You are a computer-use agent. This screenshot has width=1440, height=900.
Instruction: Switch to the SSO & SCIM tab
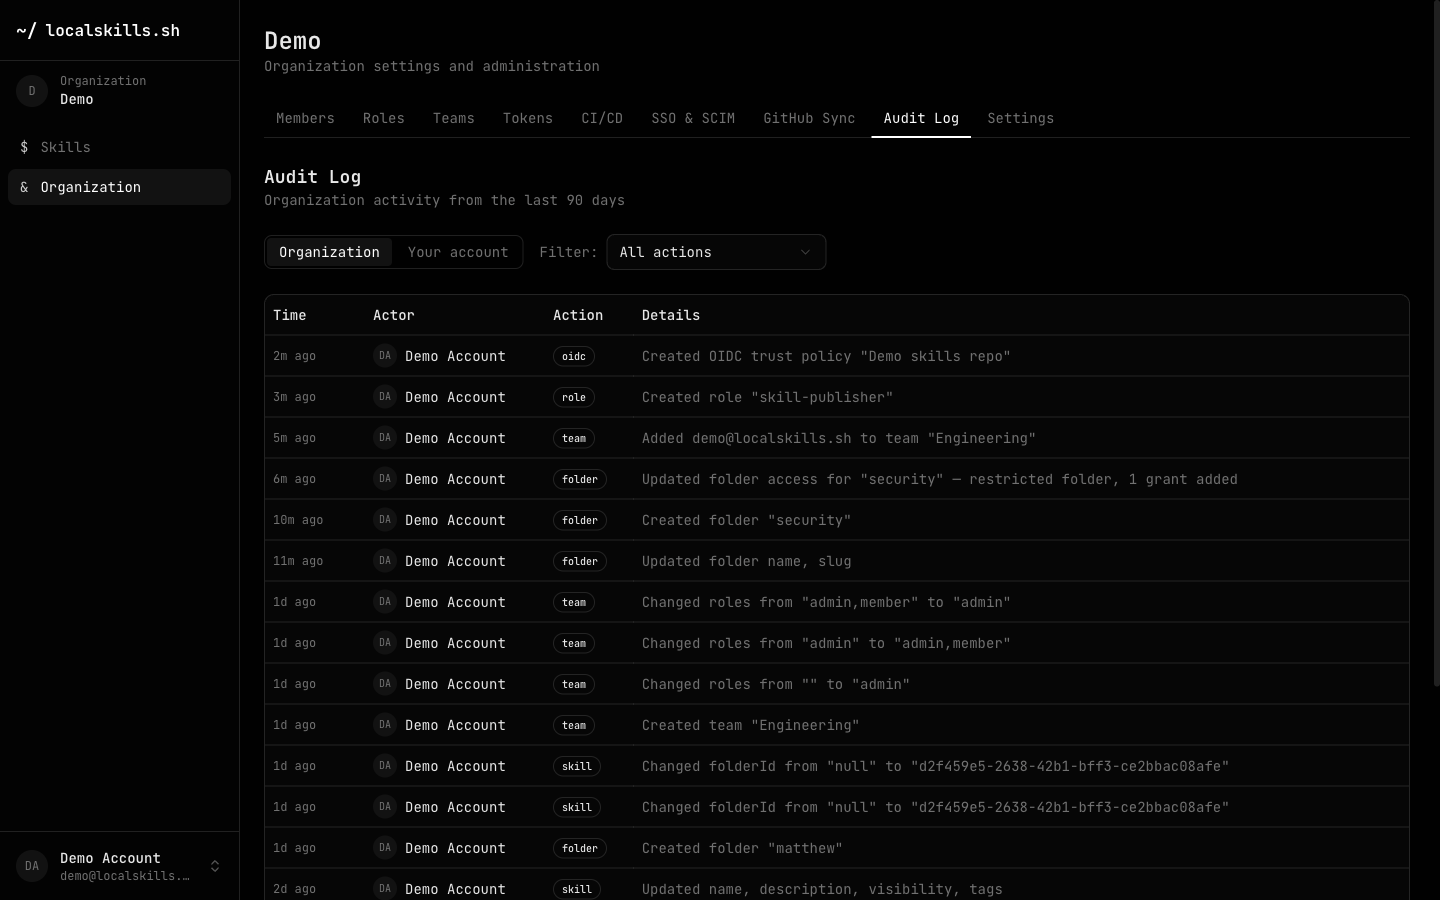(x=693, y=118)
